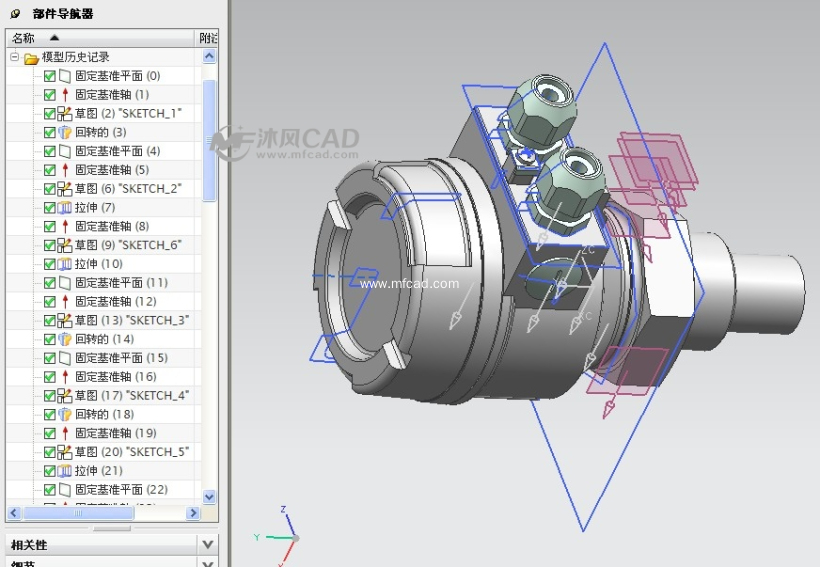Click the horizontal scrollbar thumb in navigator

78,513
